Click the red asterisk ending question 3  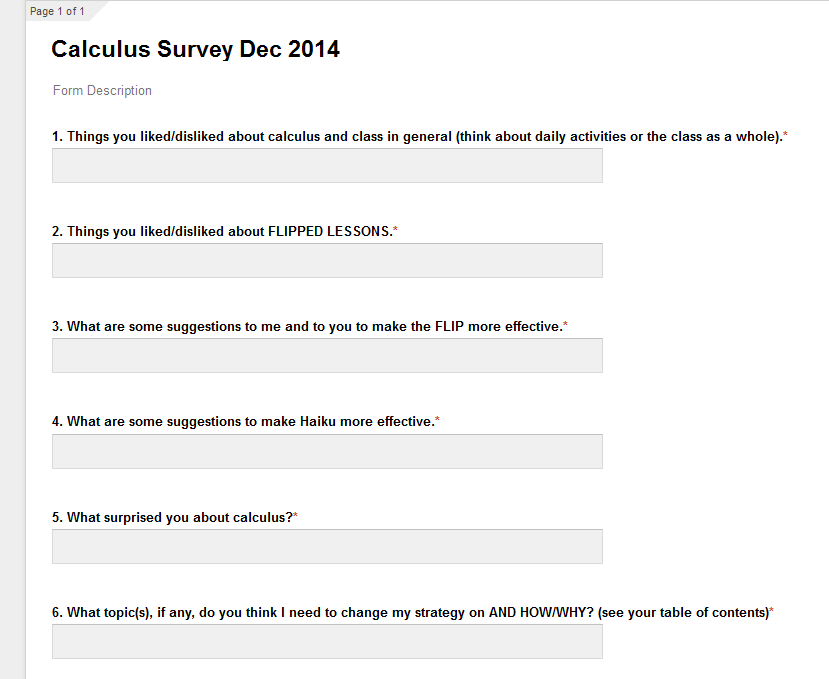click(565, 324)
